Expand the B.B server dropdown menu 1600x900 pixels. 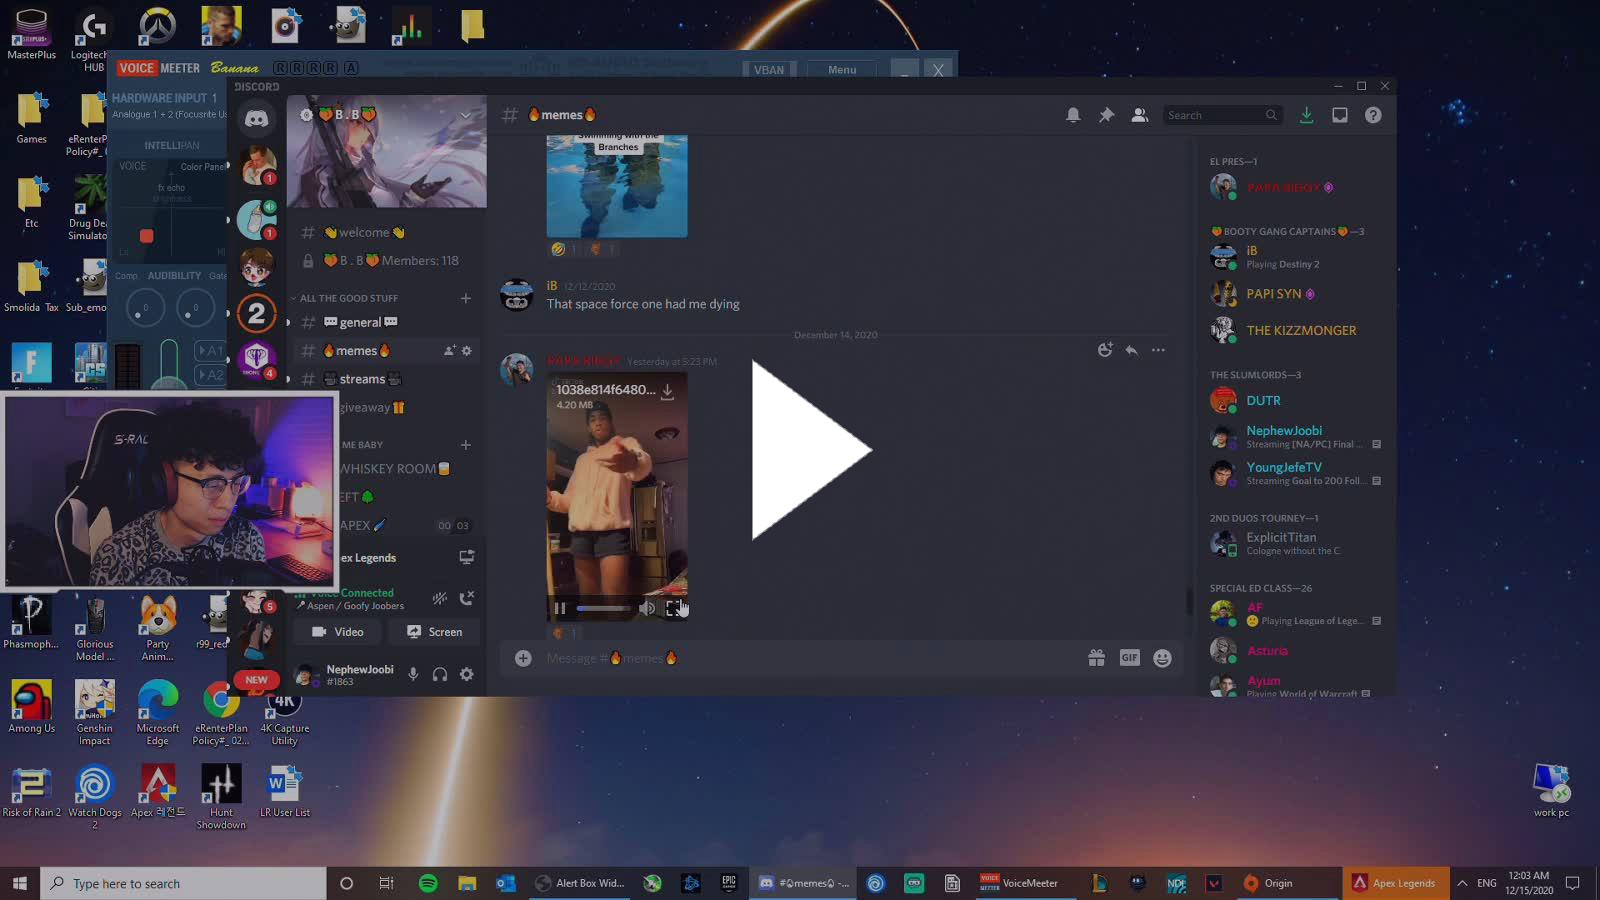[x=465, y=115]
